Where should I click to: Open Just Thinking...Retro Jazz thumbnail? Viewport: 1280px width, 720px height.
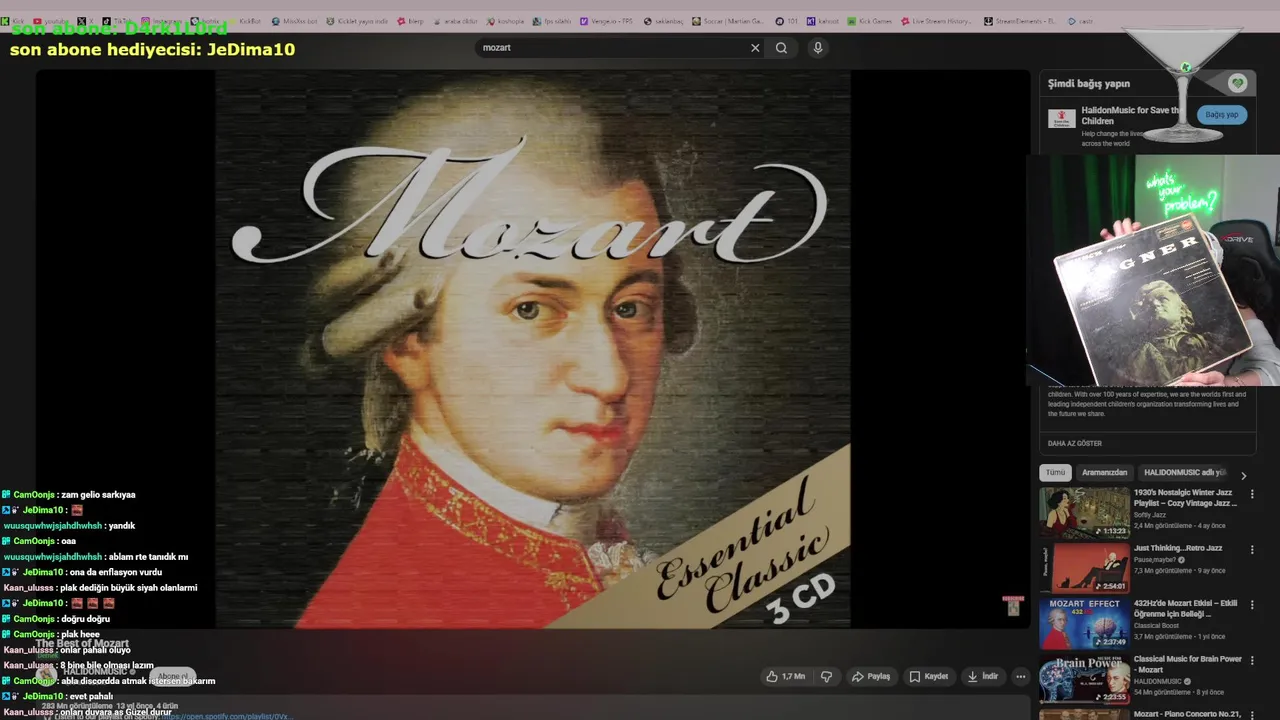[1084, 567]
